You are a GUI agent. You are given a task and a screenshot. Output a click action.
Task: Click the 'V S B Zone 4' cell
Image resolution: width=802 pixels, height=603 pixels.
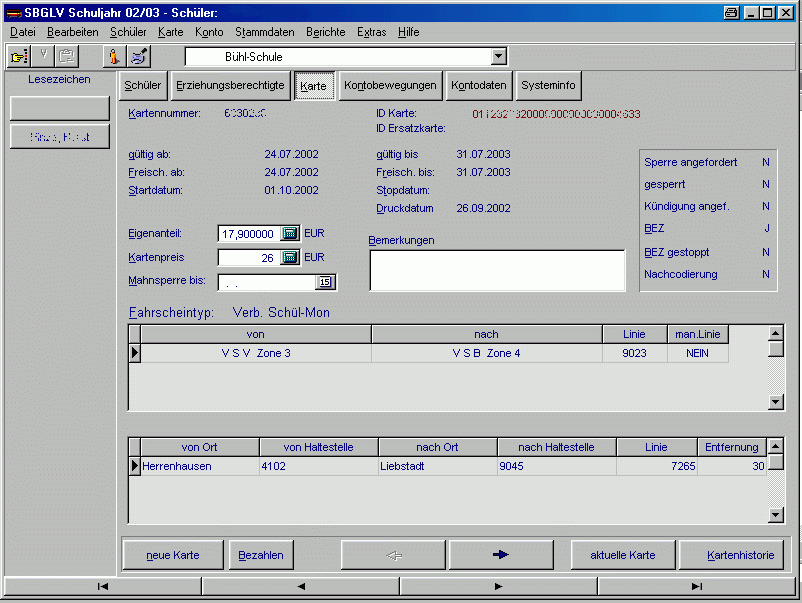[486, 353]
